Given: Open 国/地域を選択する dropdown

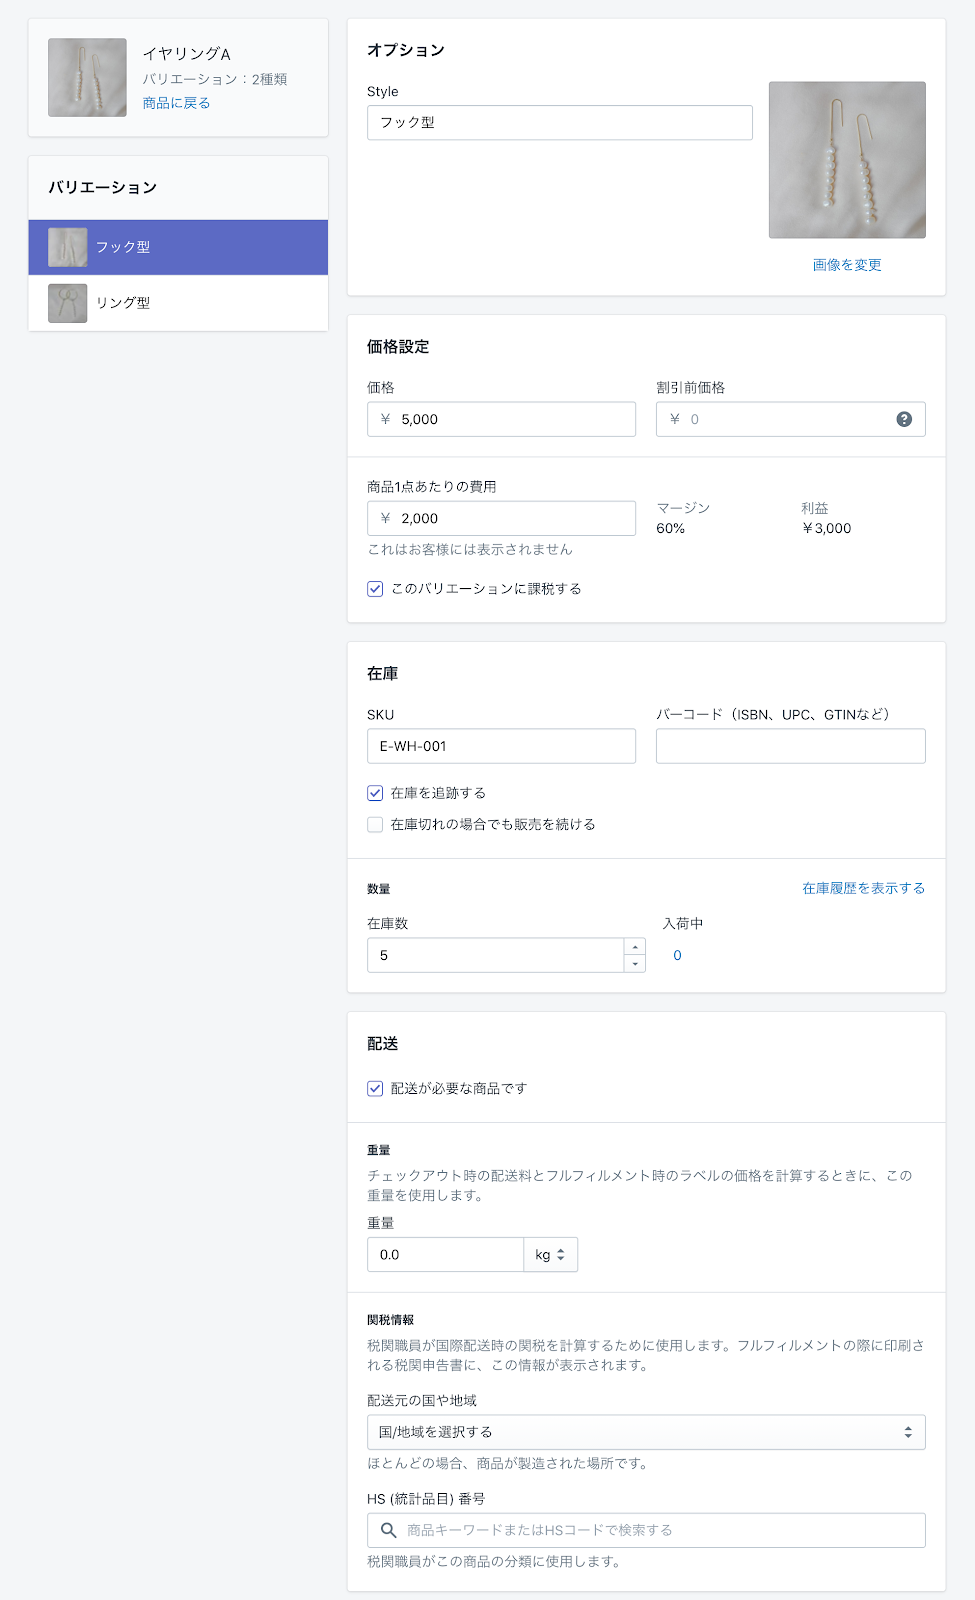Looking at the screenshot, I should 645,1432.
